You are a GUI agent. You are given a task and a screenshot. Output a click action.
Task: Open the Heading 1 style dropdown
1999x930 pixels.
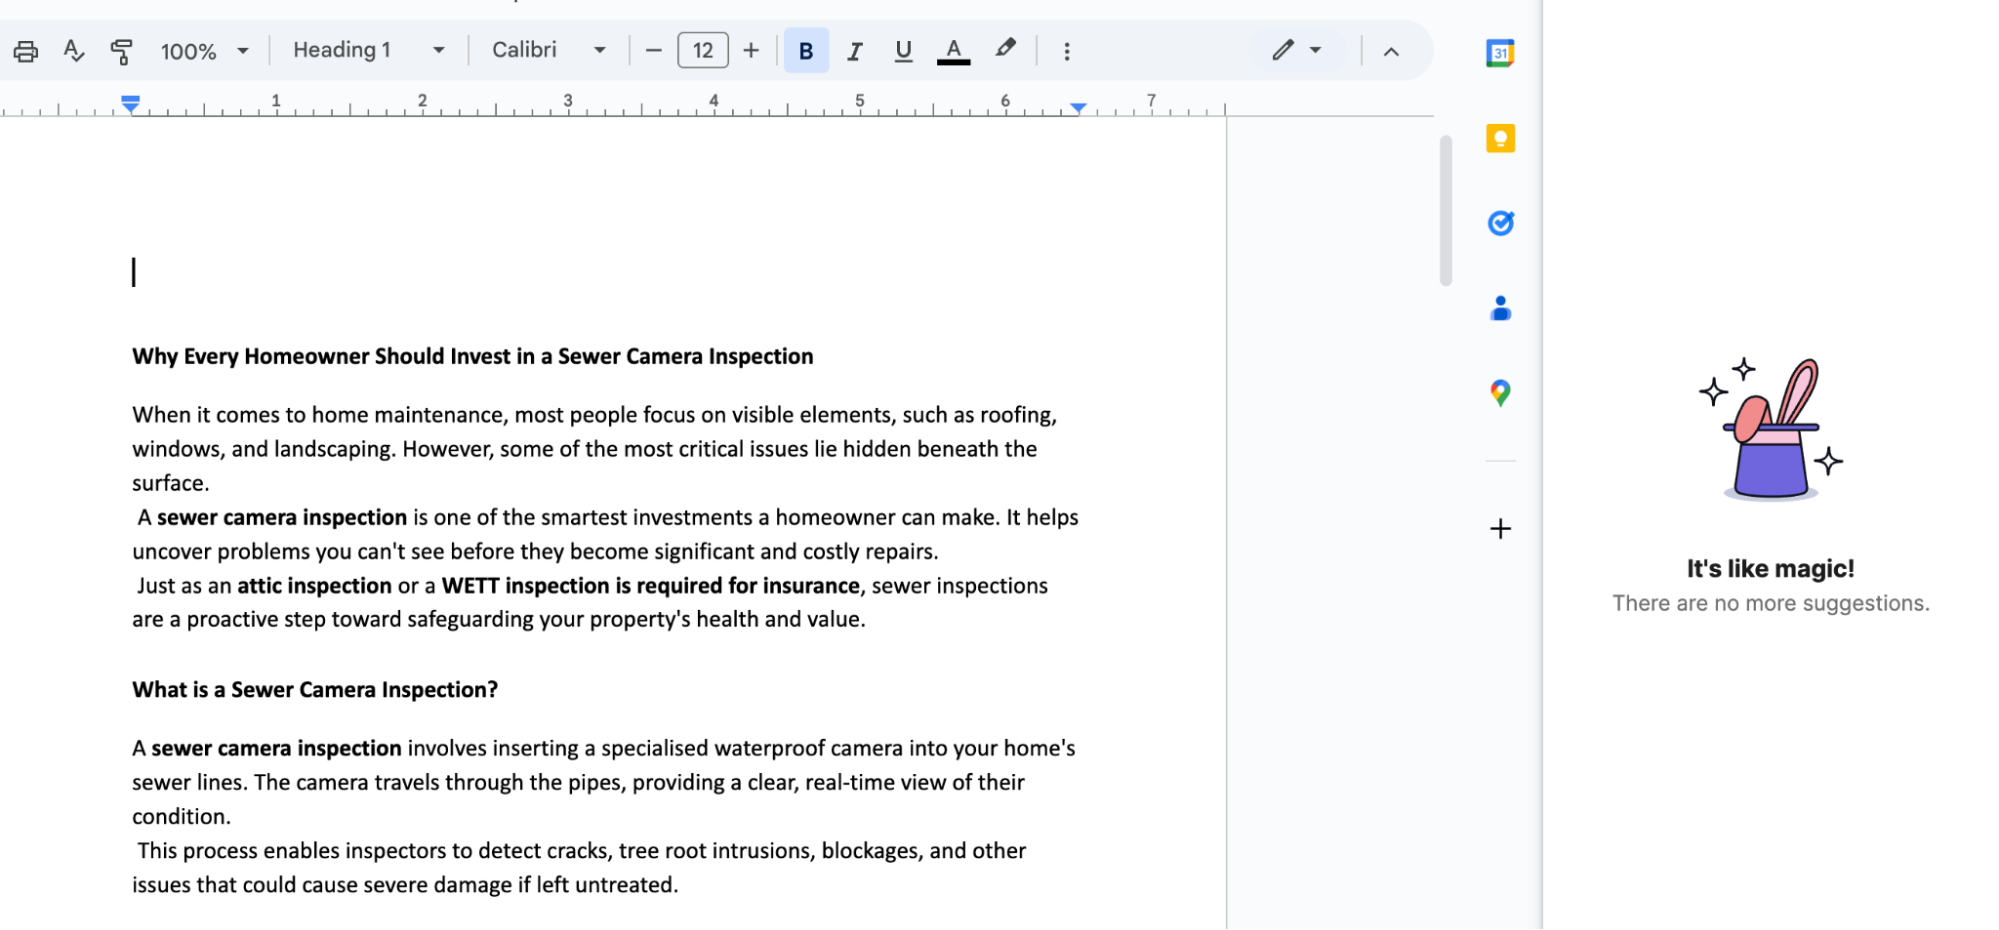point(368,50)
